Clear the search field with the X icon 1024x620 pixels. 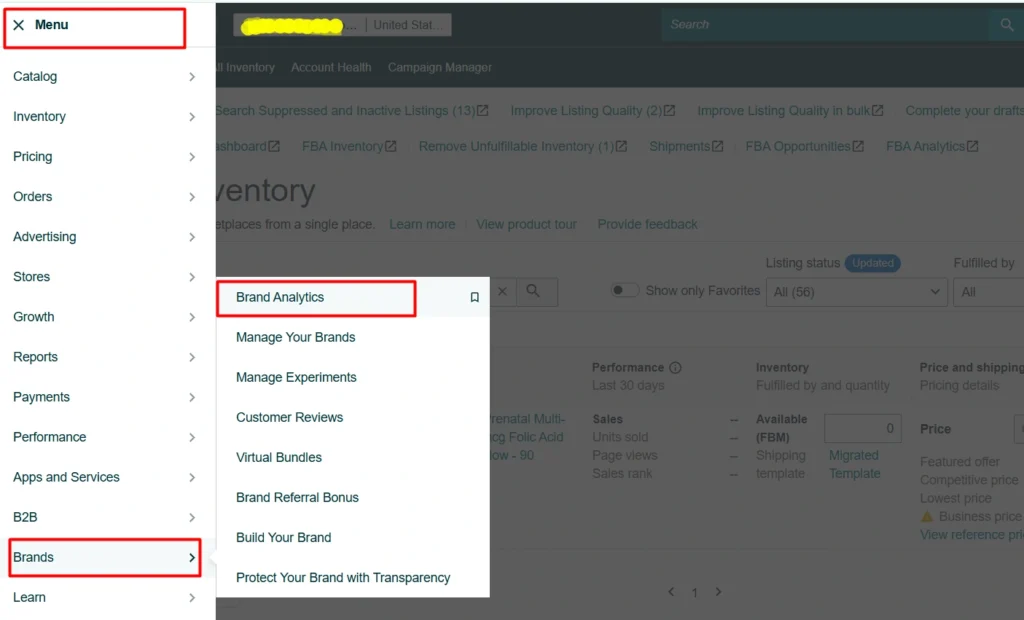pos(502,291)
